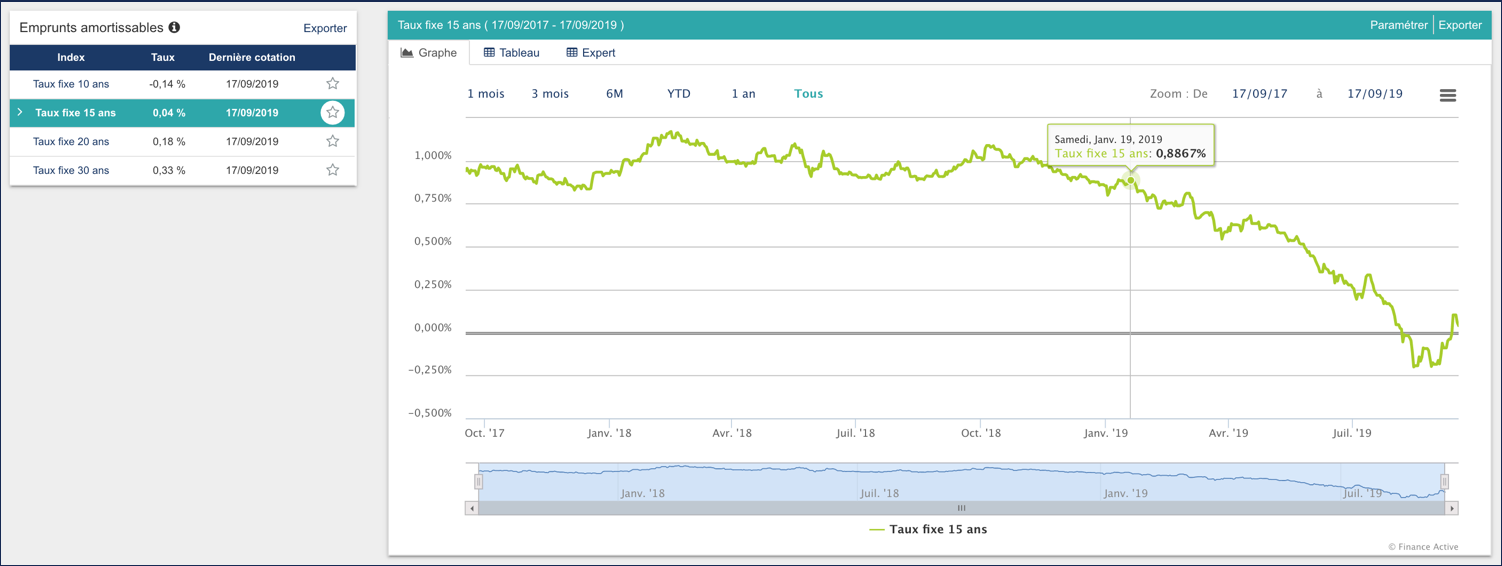Click Exporter in the Emprunts panel

[x=325, y=28]
